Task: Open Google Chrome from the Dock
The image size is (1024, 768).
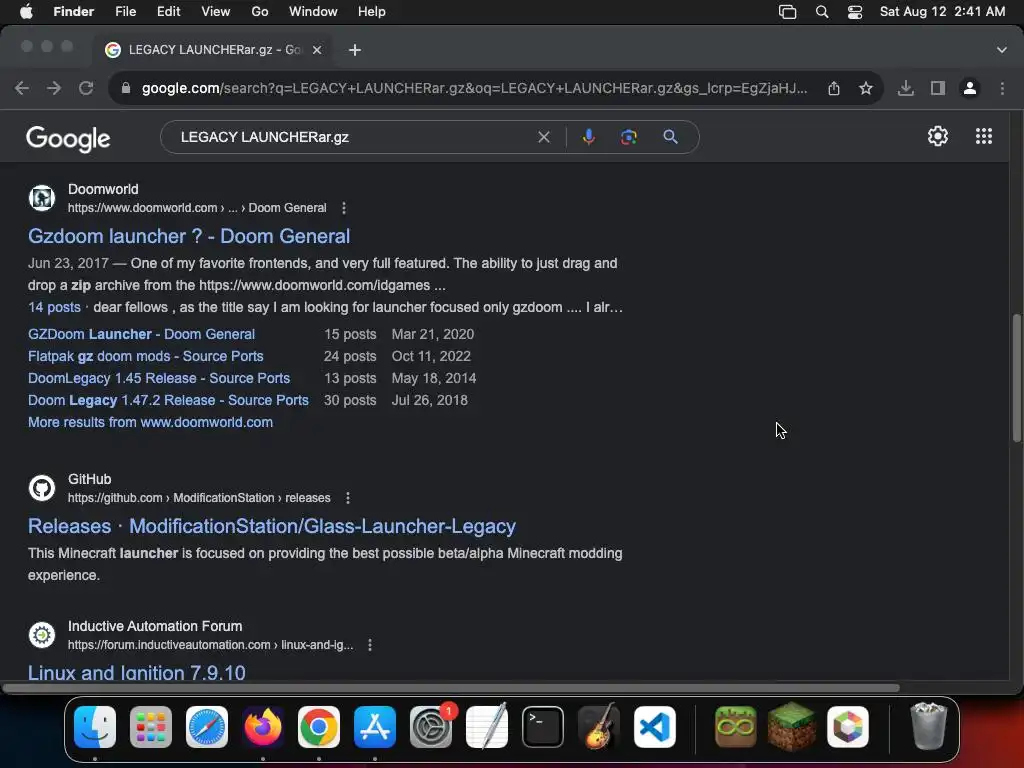Action: click(x=319, y=727)
